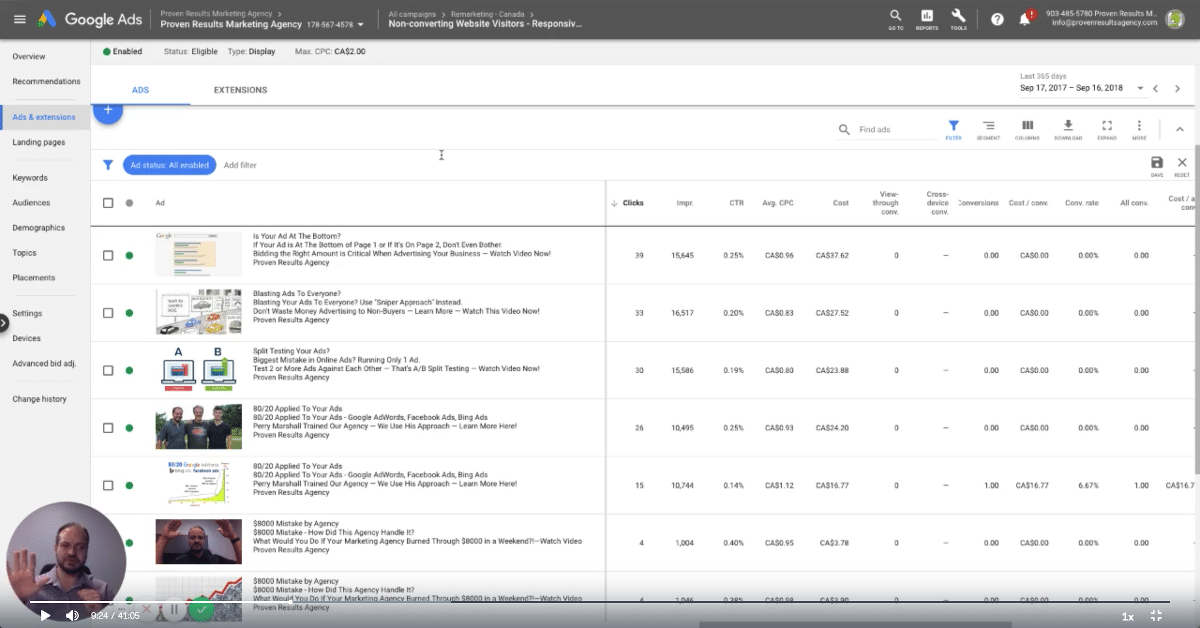This screenshot has width=1200, height=628.
Task: Switch to the Ads tab
Action: [141, 90]
